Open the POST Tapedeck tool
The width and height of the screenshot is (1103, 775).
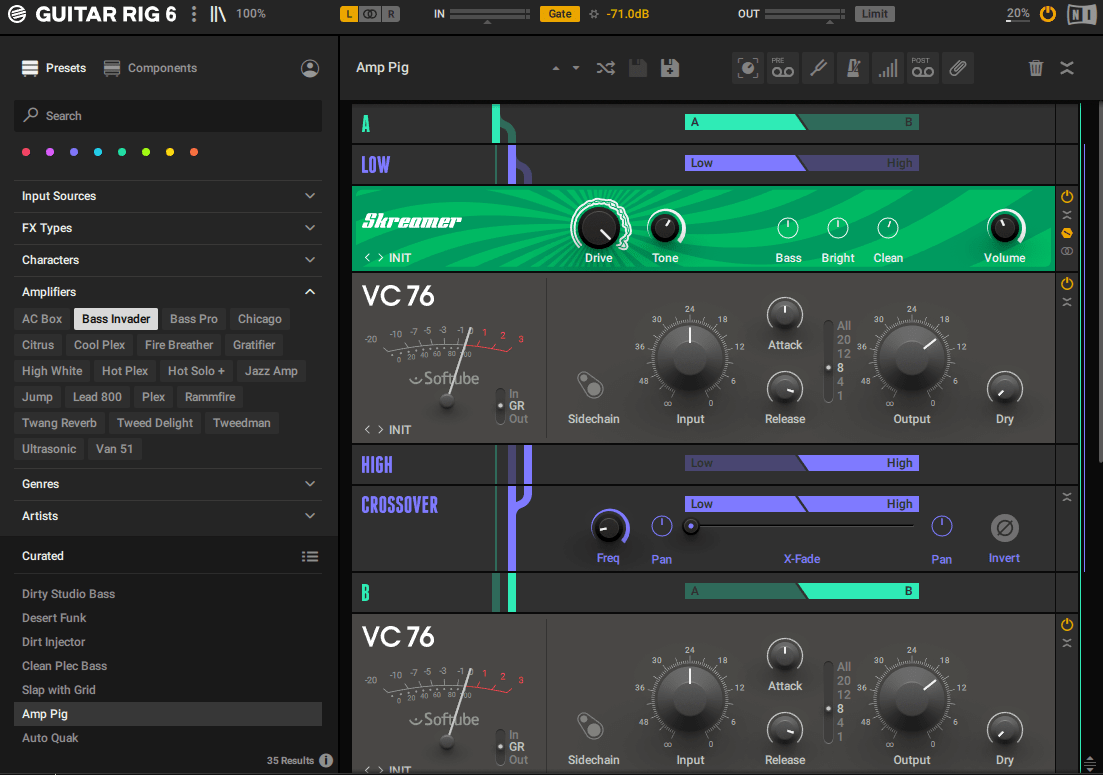(923, 68)
